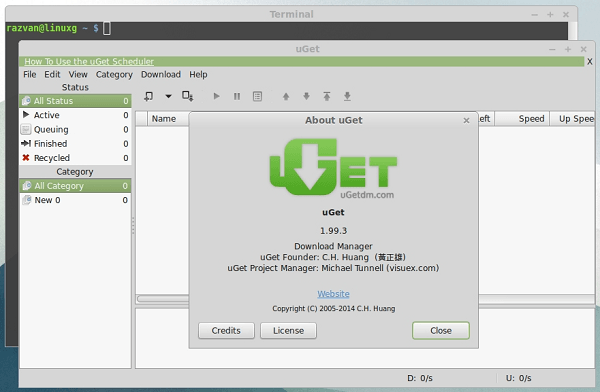Screen dimensions: 600x392
Task: Click the Move Down arrow icon
Action: click(306, 96)
